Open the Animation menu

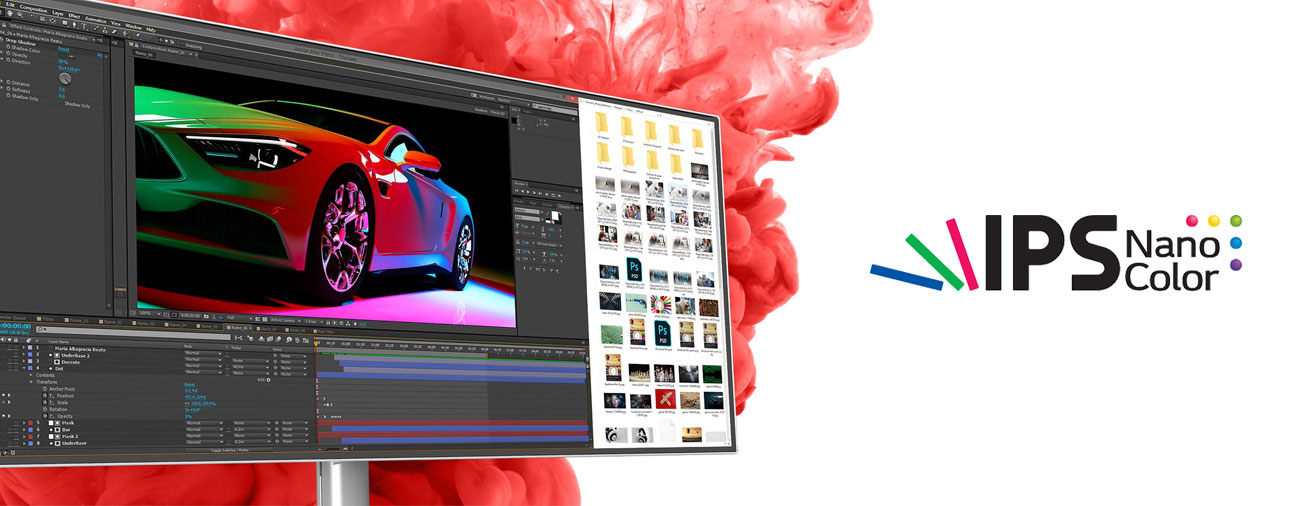(96, 19)
